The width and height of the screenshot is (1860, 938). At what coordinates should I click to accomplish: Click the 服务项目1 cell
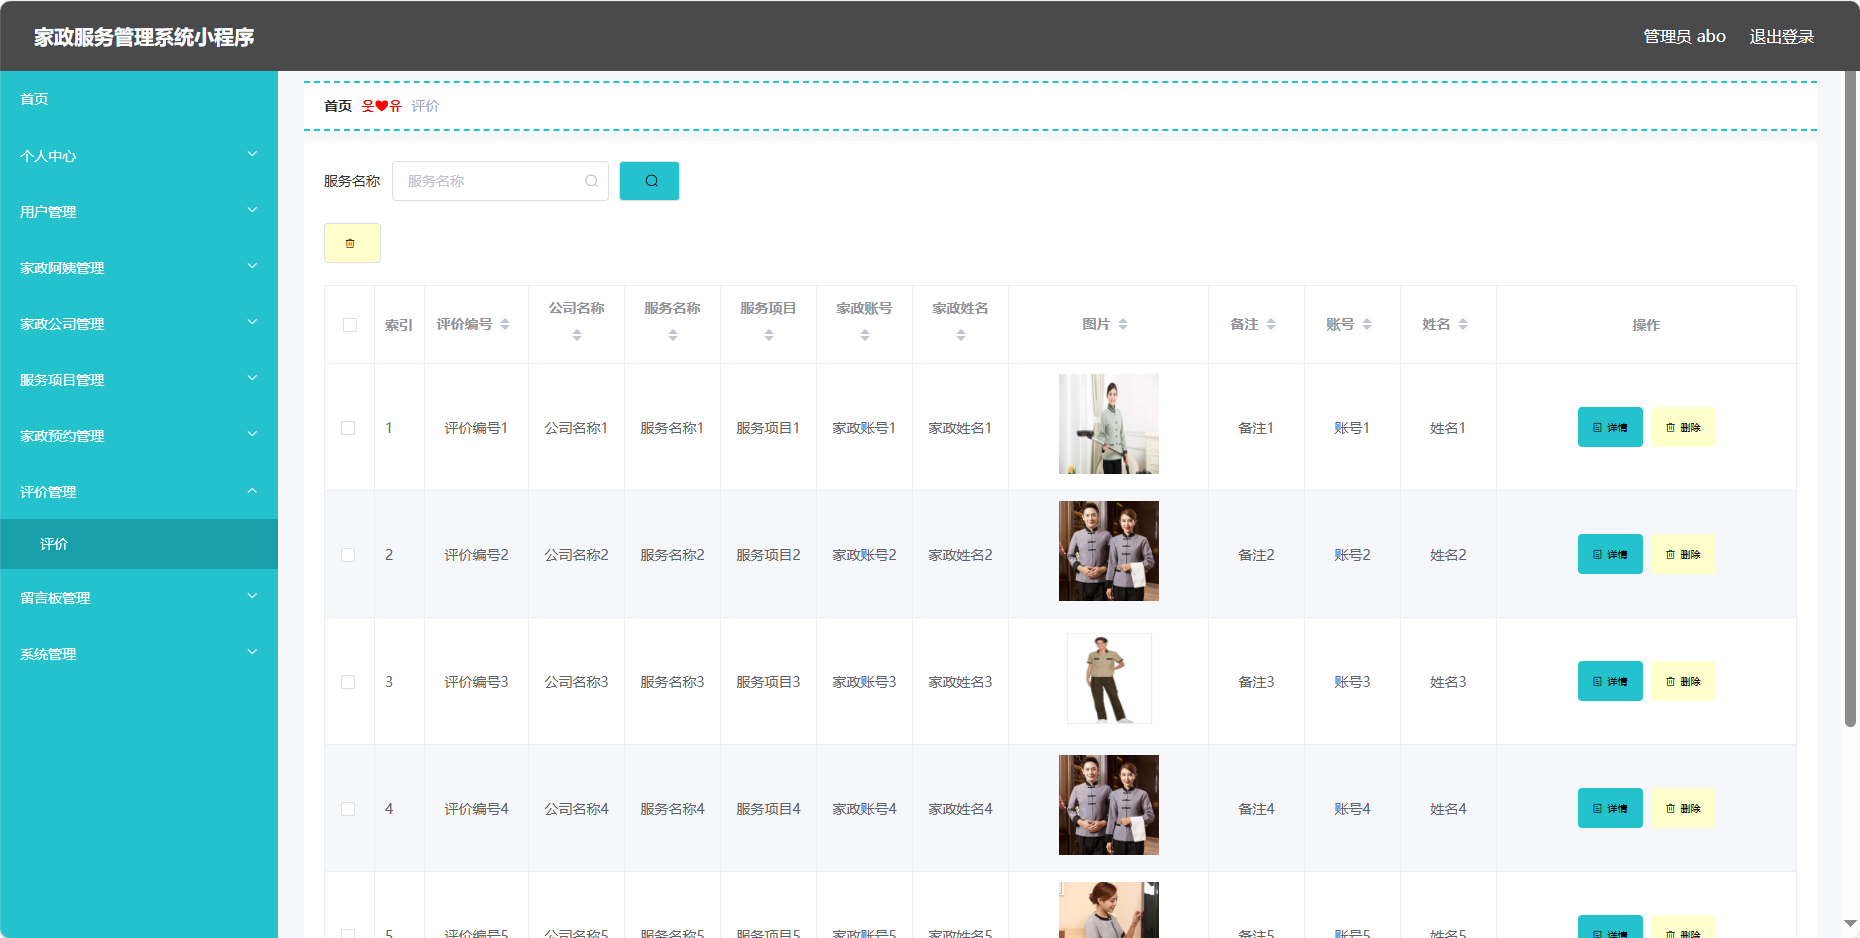(x=768, y=428)
